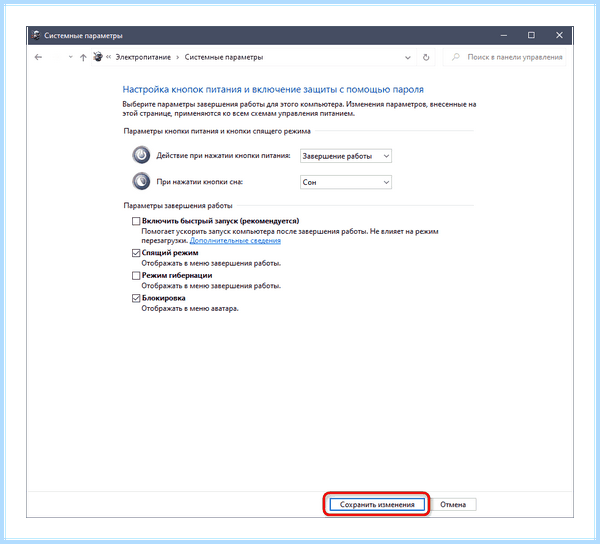Click section title «Параметры кнопки питания и кнопки спящего режима»
This screenshot has height=544, width=600.
pyautogui.click(x=217, y=131)
